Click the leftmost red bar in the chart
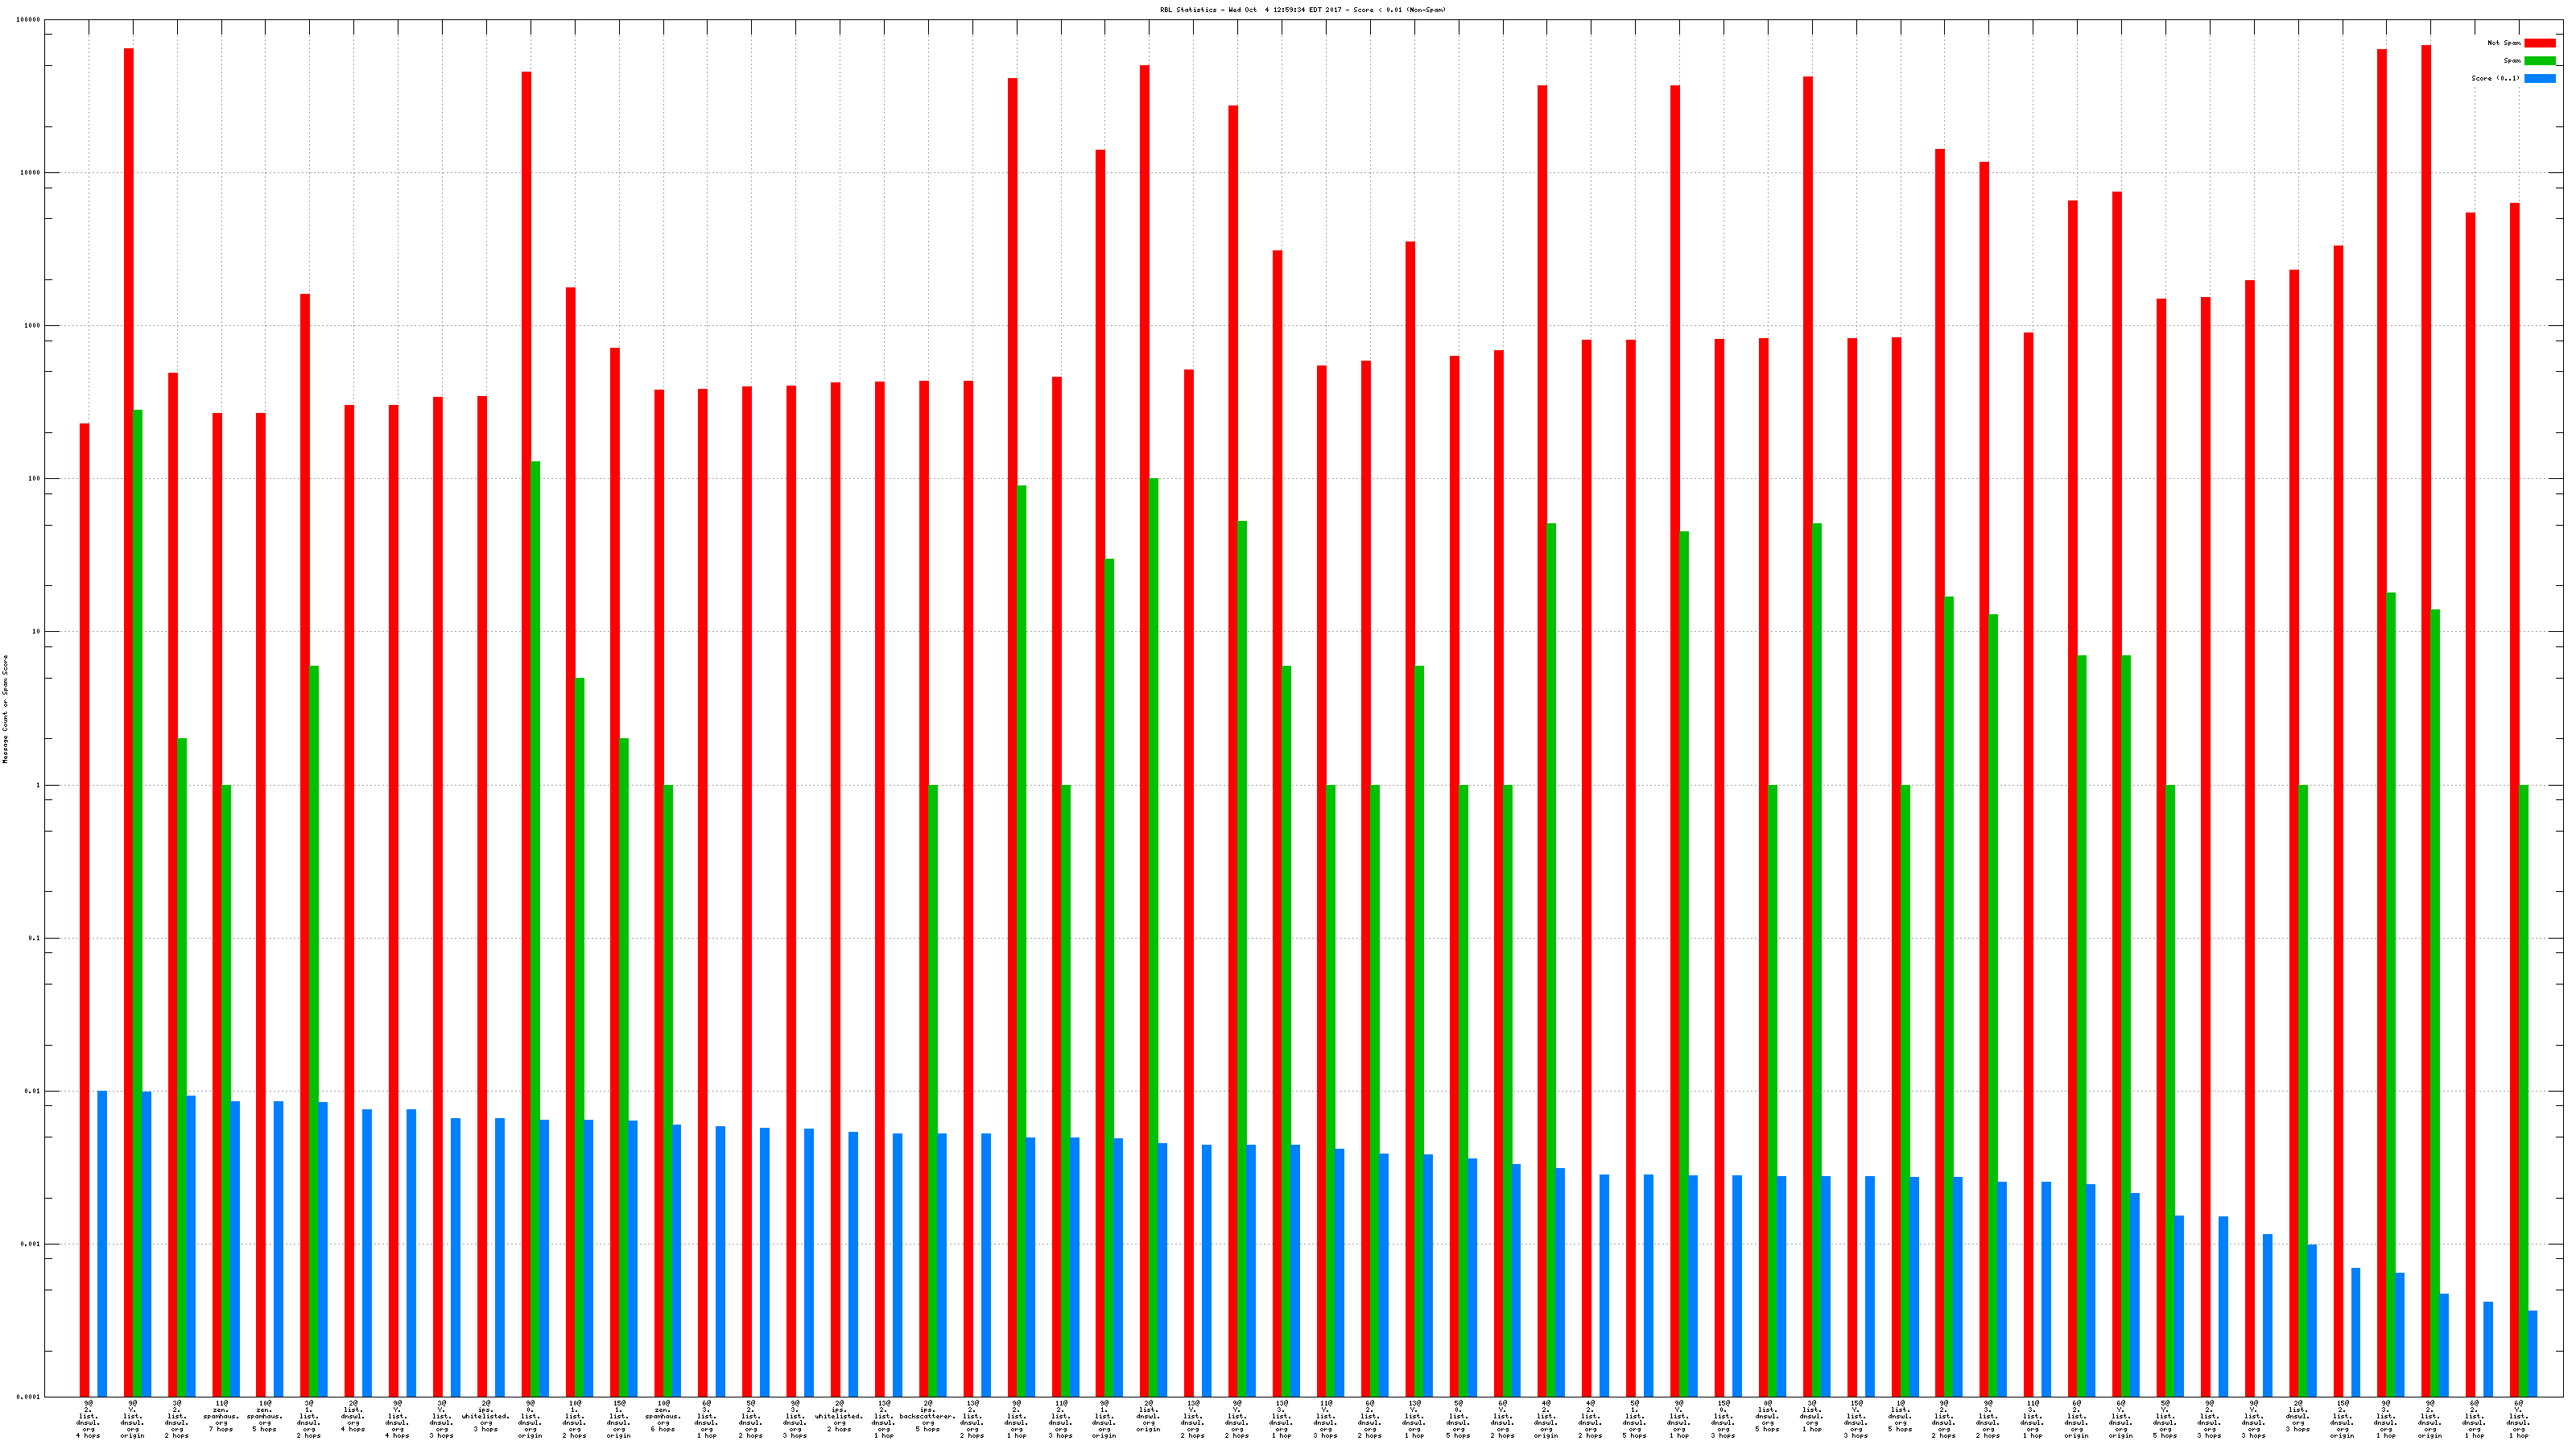 pyautogui.click(x=85, y=900)
